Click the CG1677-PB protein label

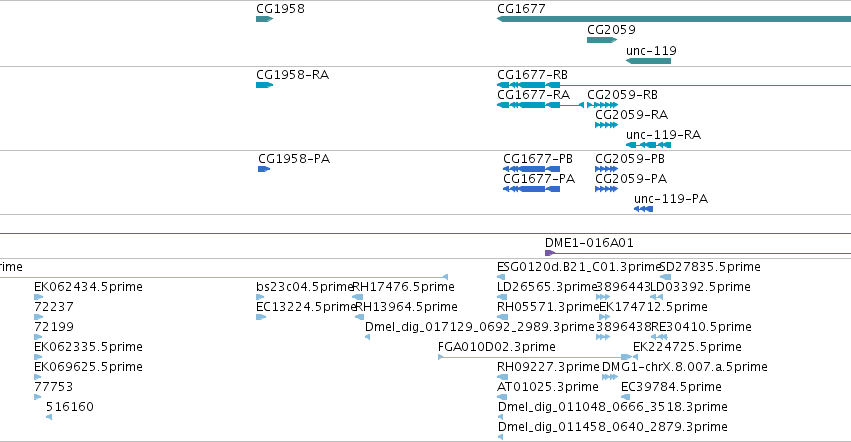[538, 159]
